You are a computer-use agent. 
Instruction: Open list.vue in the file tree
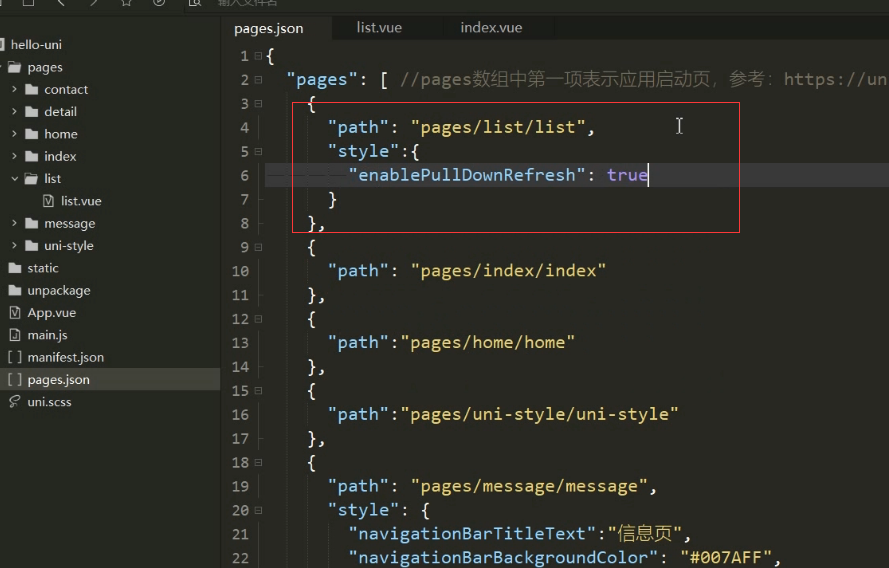pyautogui.click(x=81, y=201)
